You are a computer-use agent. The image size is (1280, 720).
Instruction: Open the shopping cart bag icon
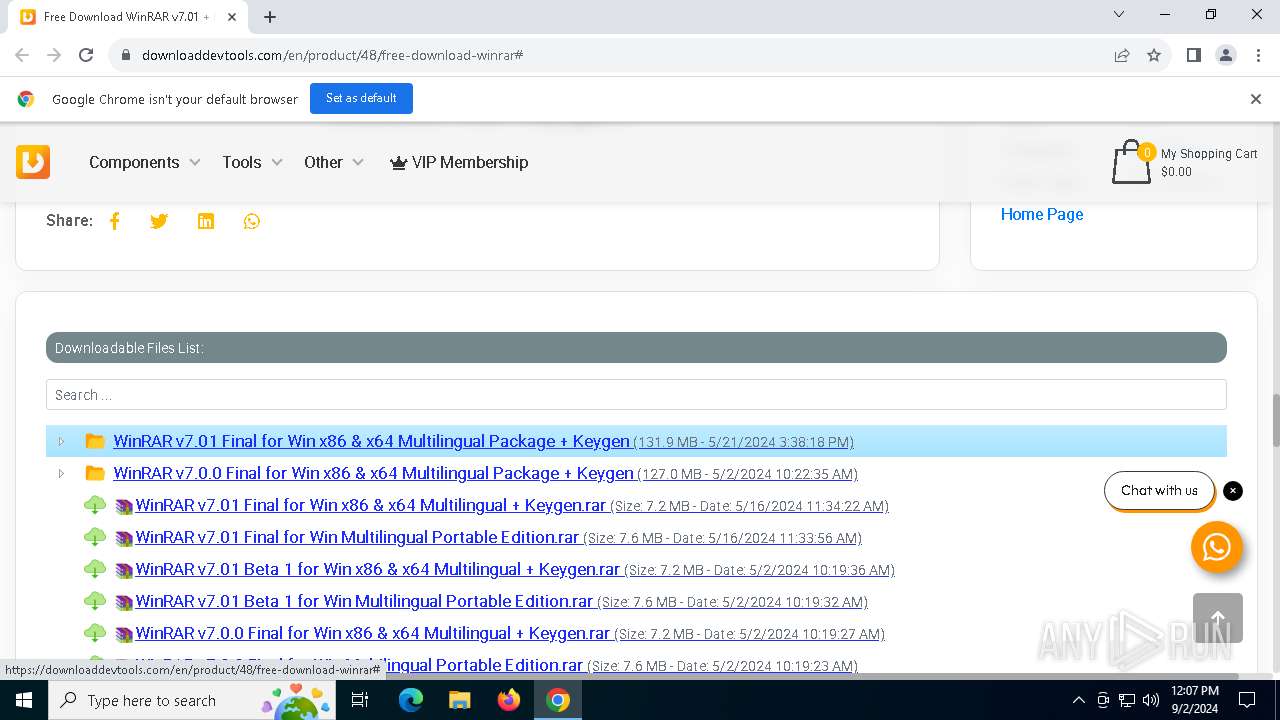(1131, 162)
